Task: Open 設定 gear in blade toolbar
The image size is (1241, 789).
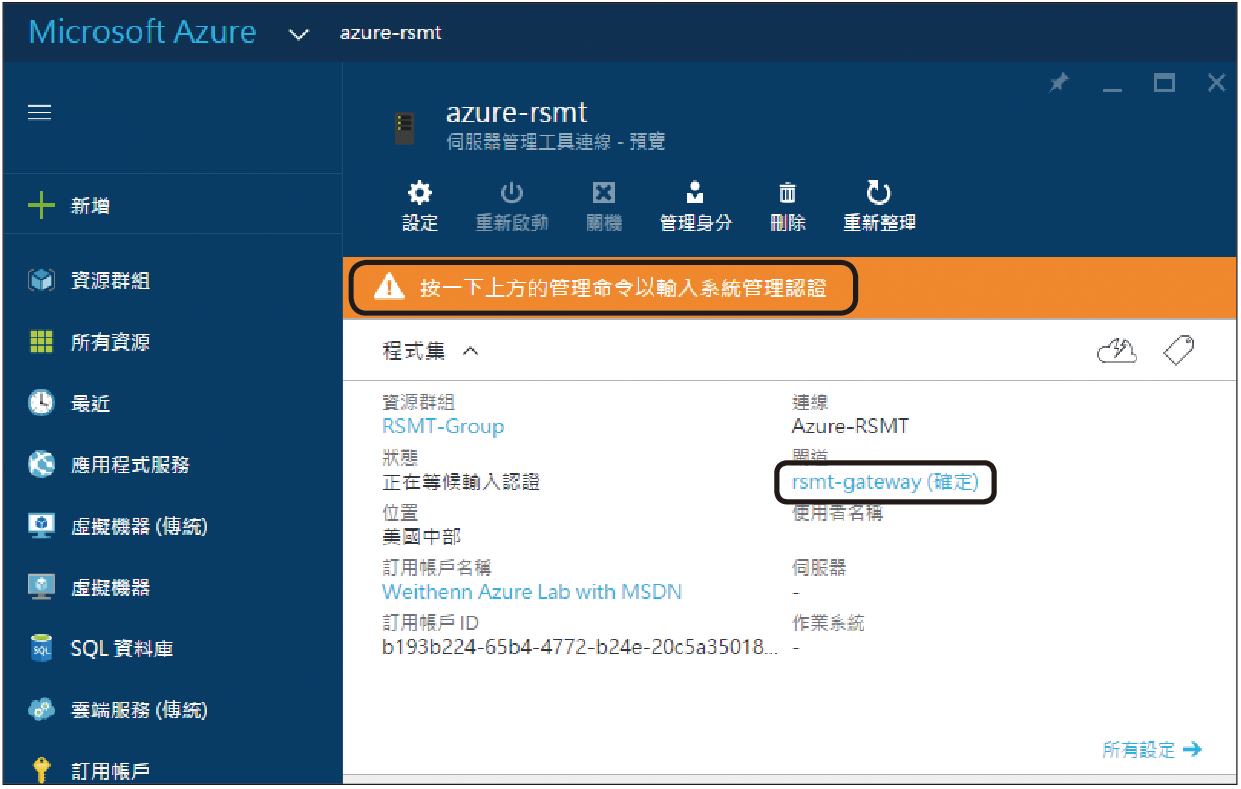Action: tap(420, 207)
